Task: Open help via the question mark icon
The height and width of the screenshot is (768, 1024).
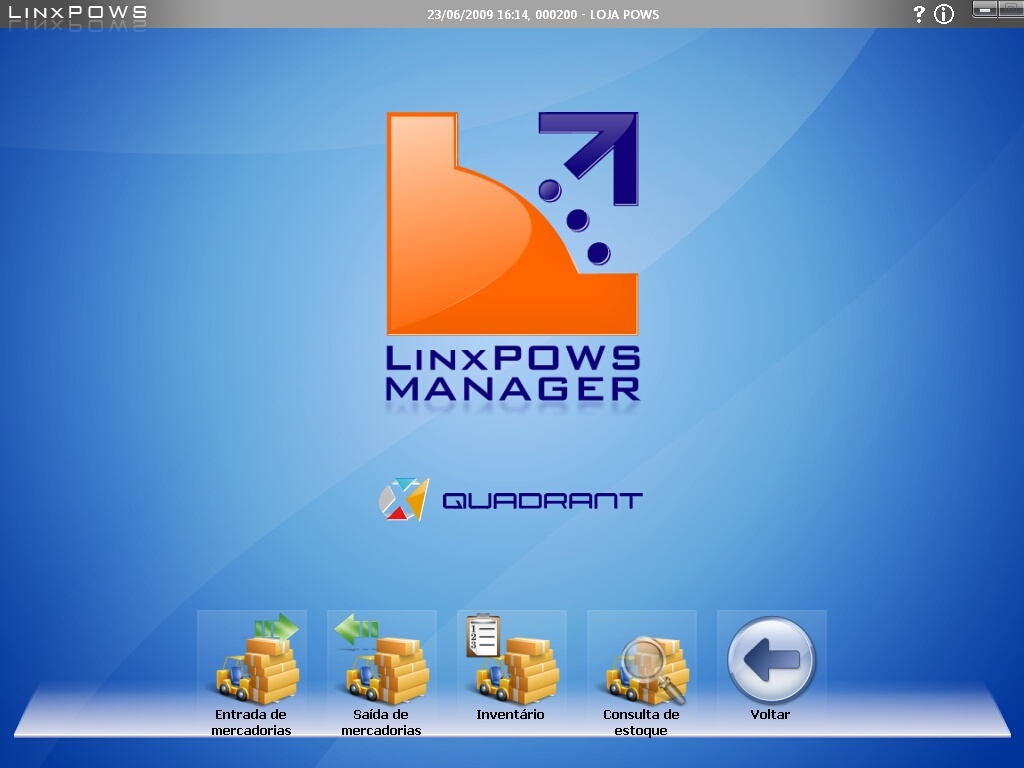Action: (x=919, y=14)
